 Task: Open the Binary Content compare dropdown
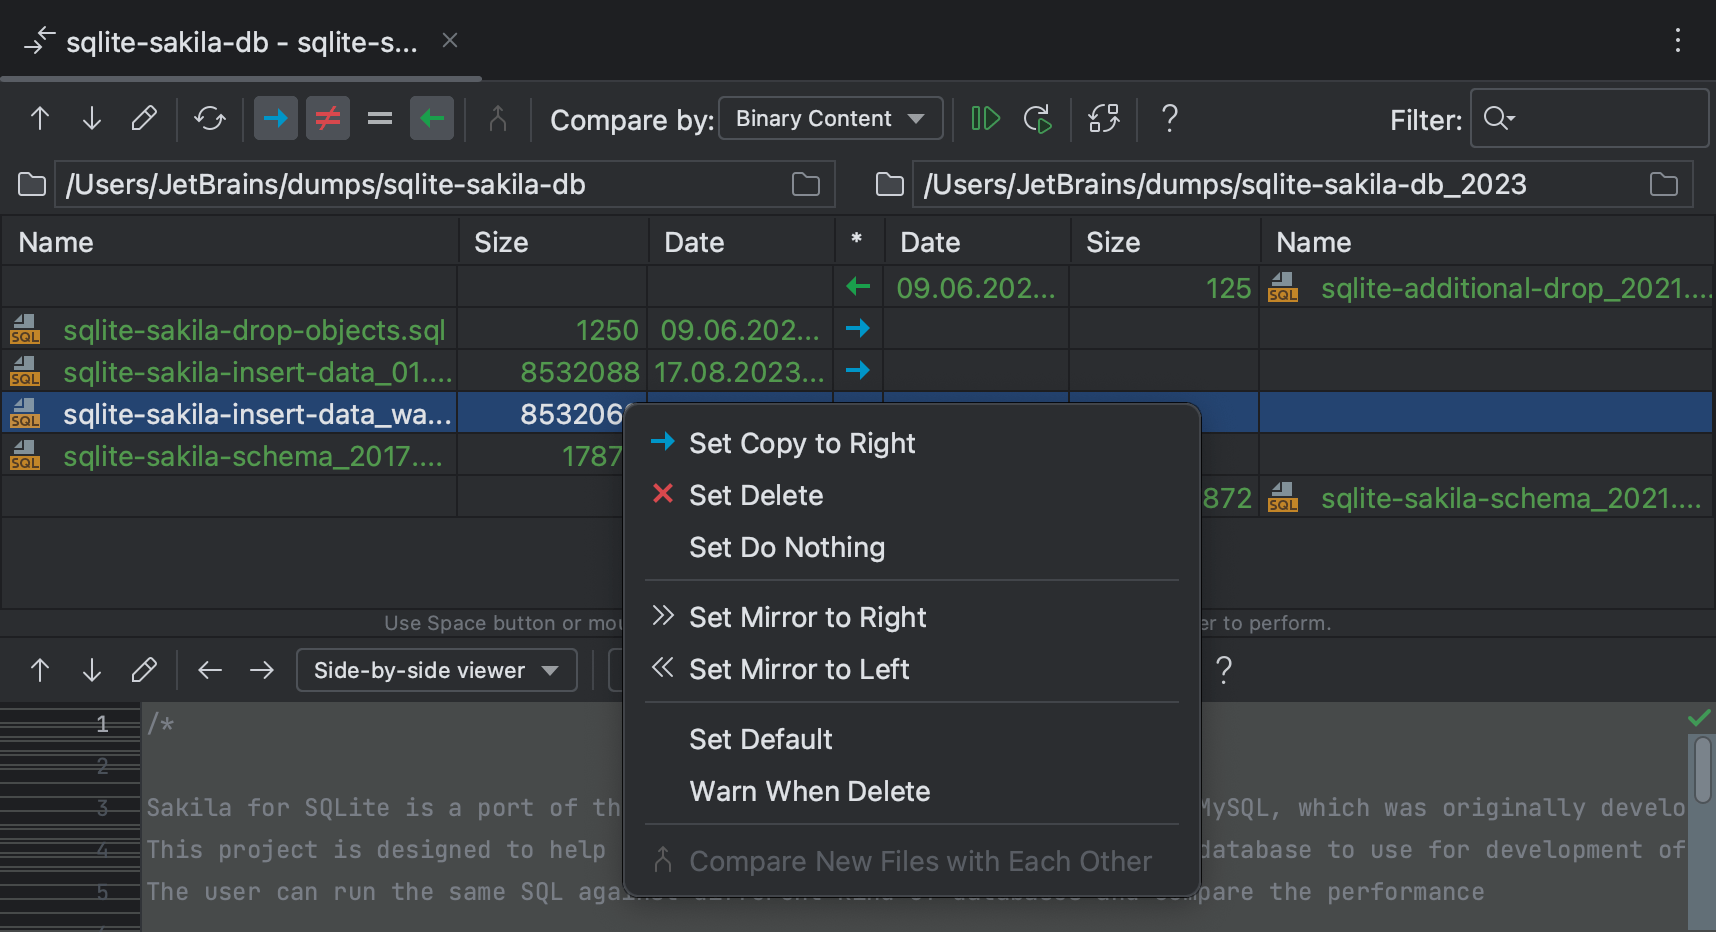tap(830, 118)
